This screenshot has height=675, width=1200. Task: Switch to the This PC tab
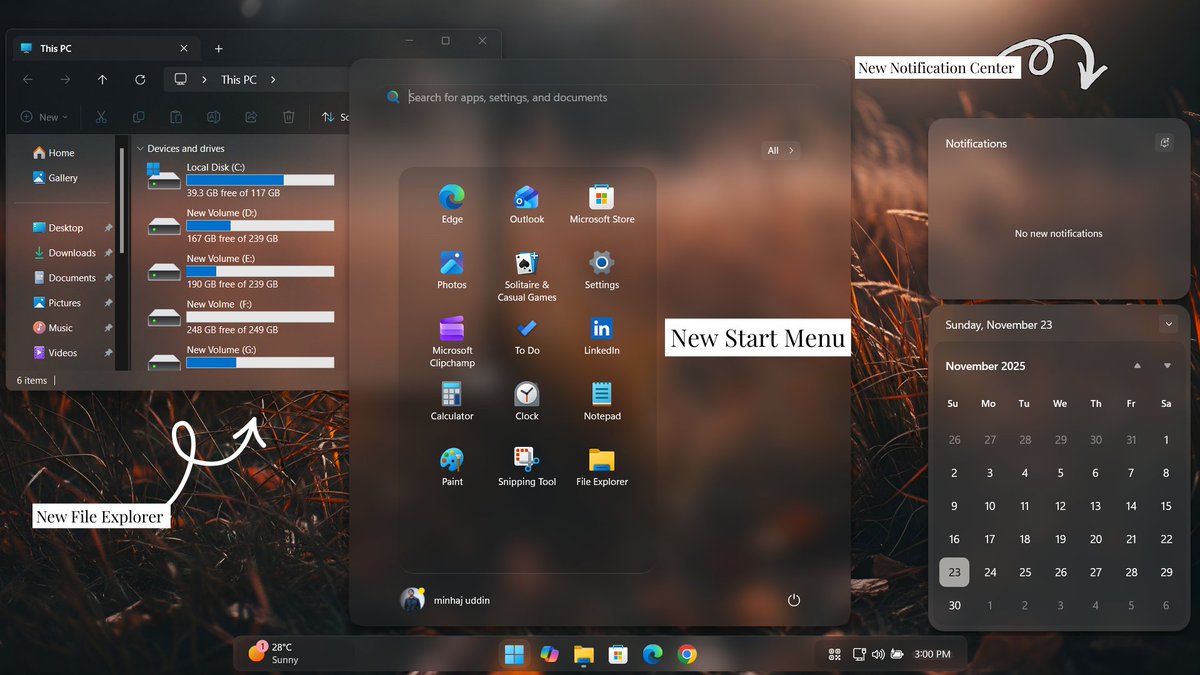pos(60,47)
